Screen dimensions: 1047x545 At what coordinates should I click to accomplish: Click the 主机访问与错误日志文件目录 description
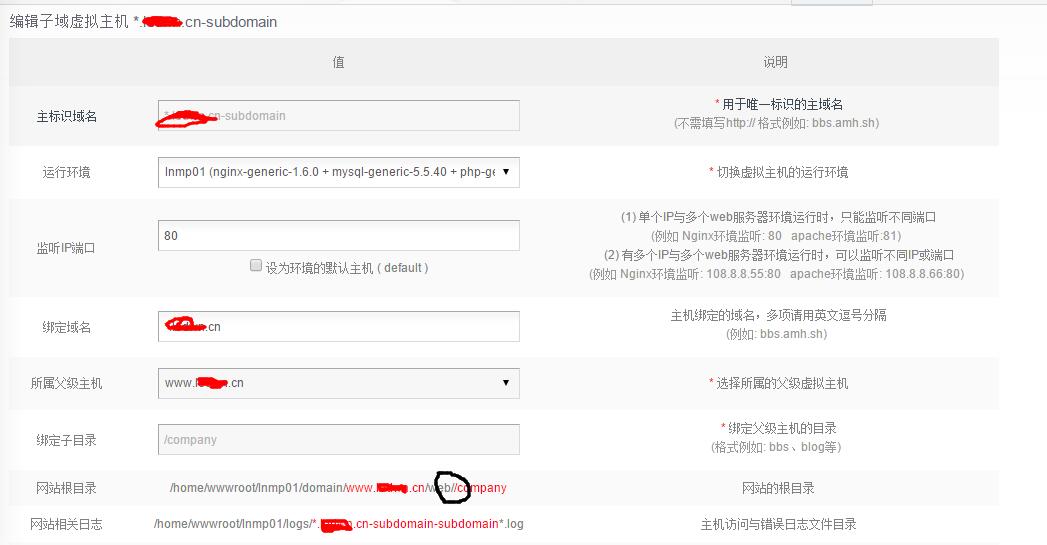pyautogui.click(x=778, y=524)
